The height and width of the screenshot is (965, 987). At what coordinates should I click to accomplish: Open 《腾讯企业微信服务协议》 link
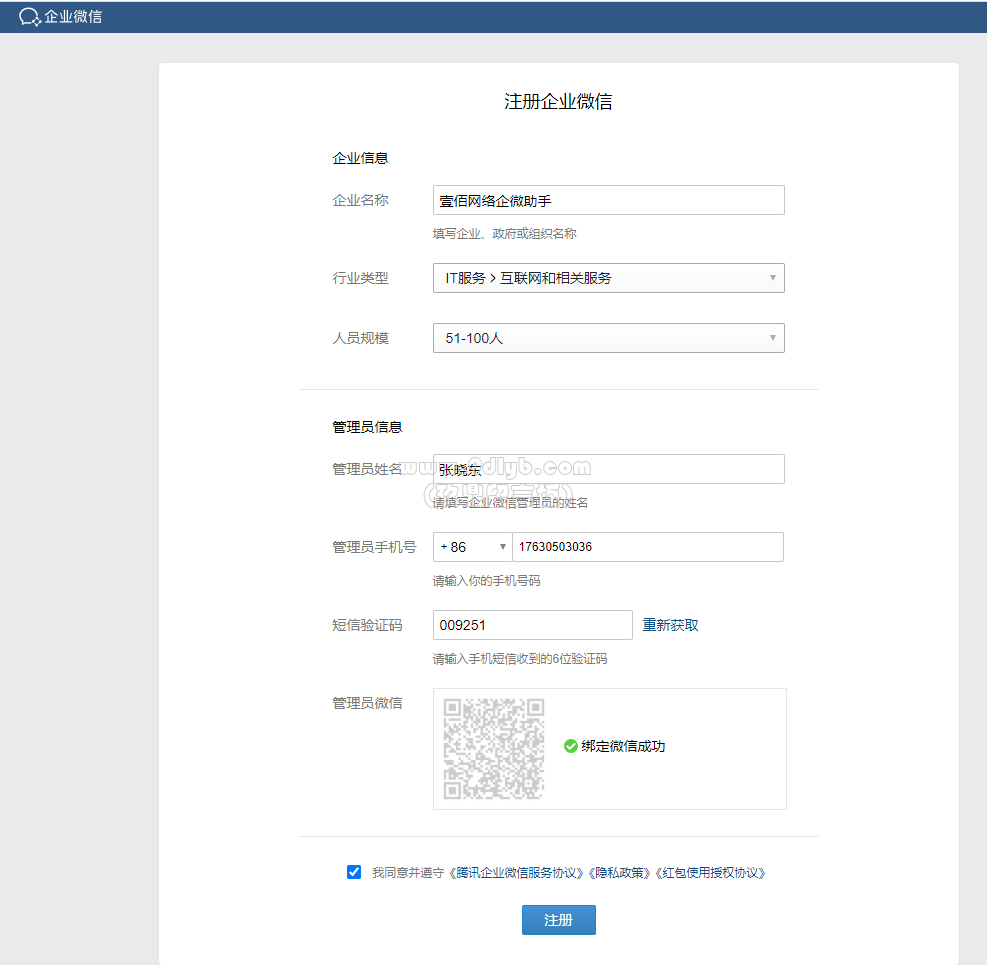(x=516, y=872)
